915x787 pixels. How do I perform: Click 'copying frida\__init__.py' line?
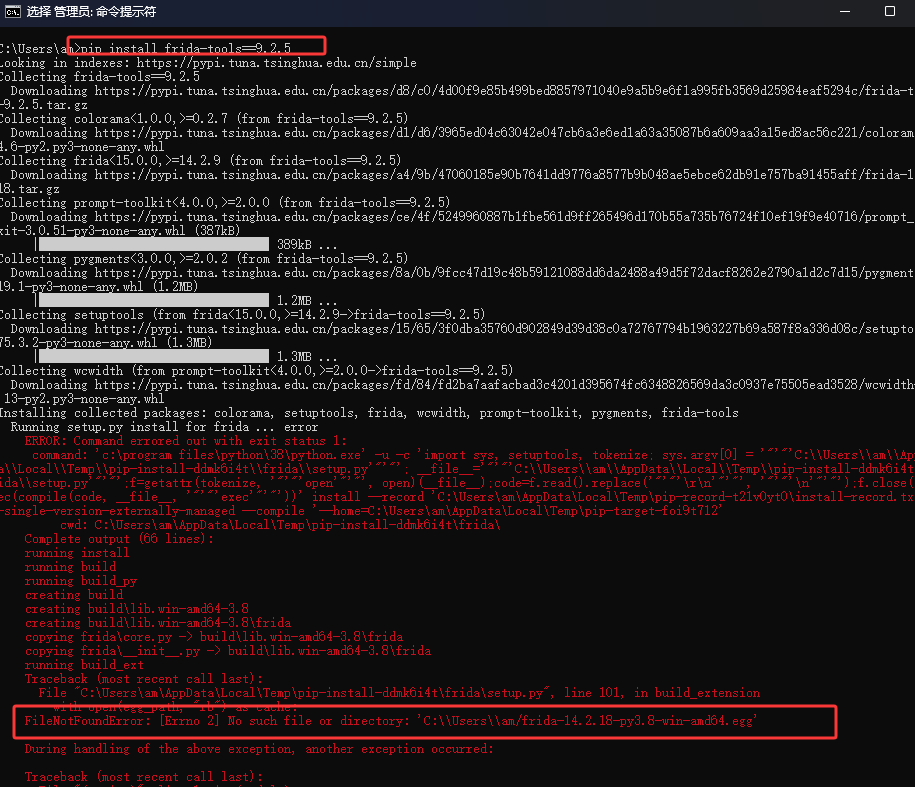228,651
